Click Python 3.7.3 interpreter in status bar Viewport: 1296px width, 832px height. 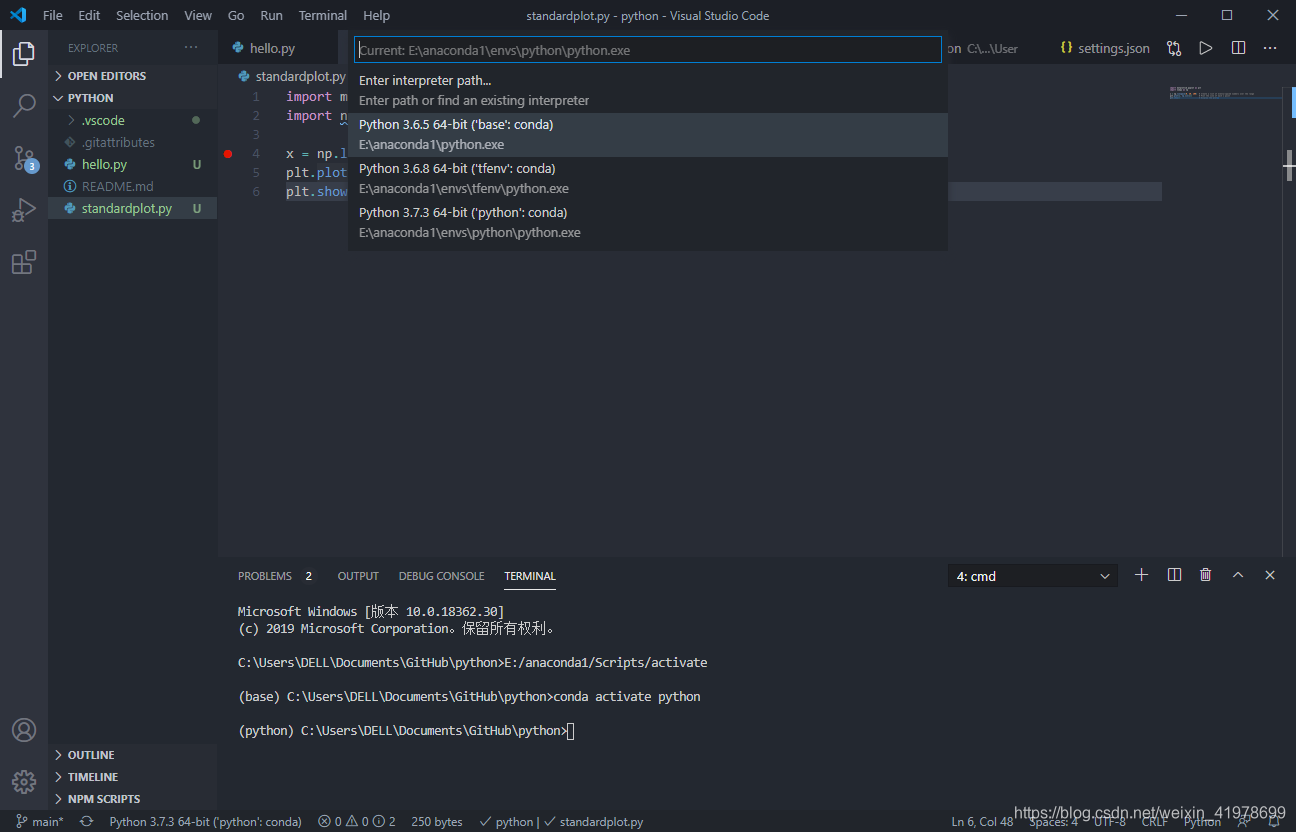(x=205, y=821)
